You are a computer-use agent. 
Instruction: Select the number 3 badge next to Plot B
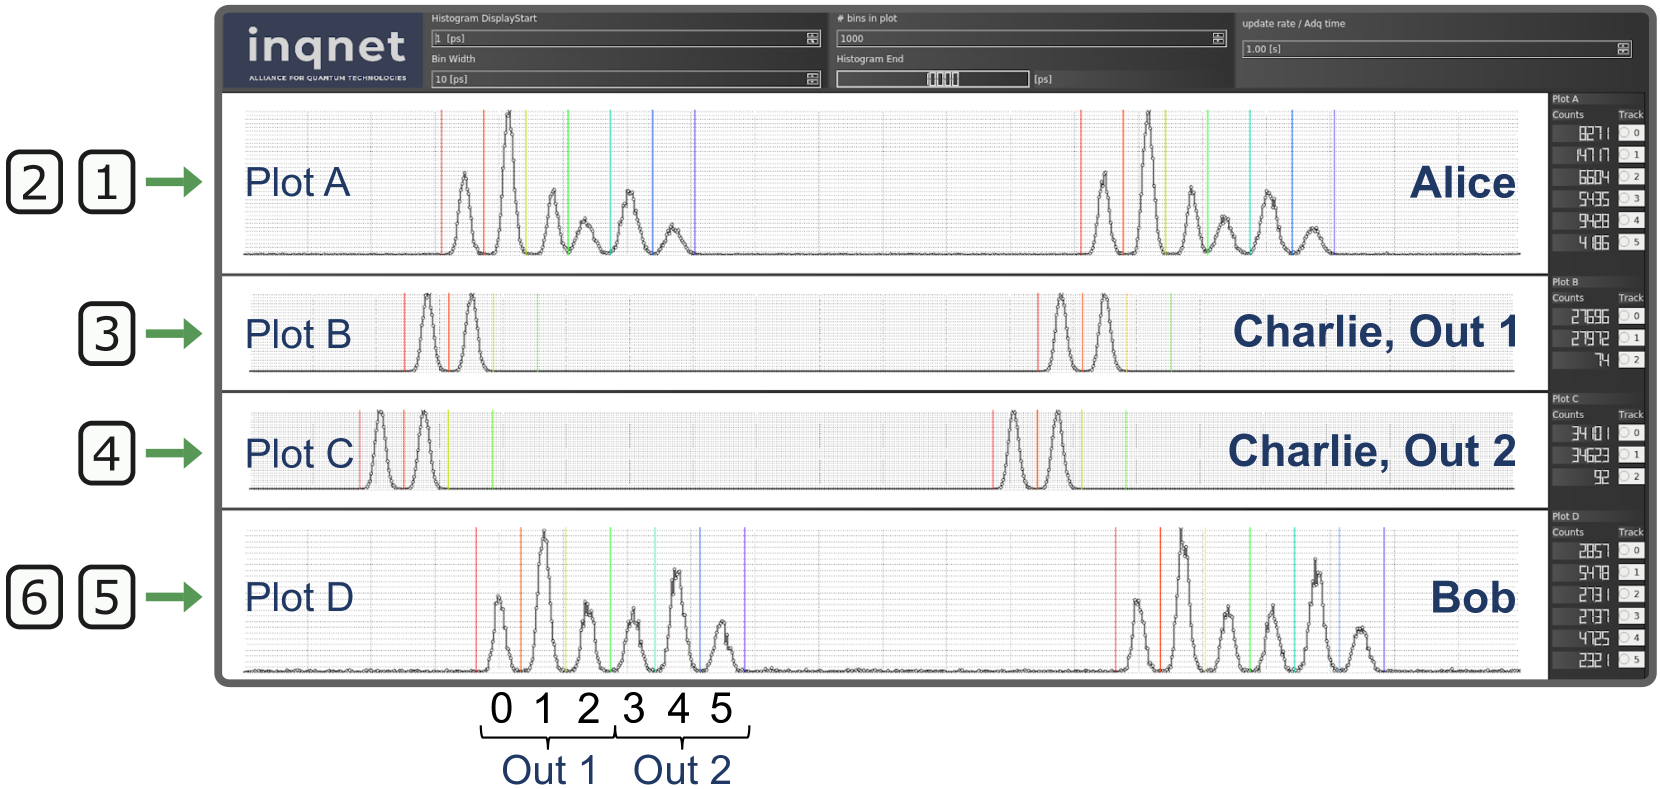click(106, 333)
